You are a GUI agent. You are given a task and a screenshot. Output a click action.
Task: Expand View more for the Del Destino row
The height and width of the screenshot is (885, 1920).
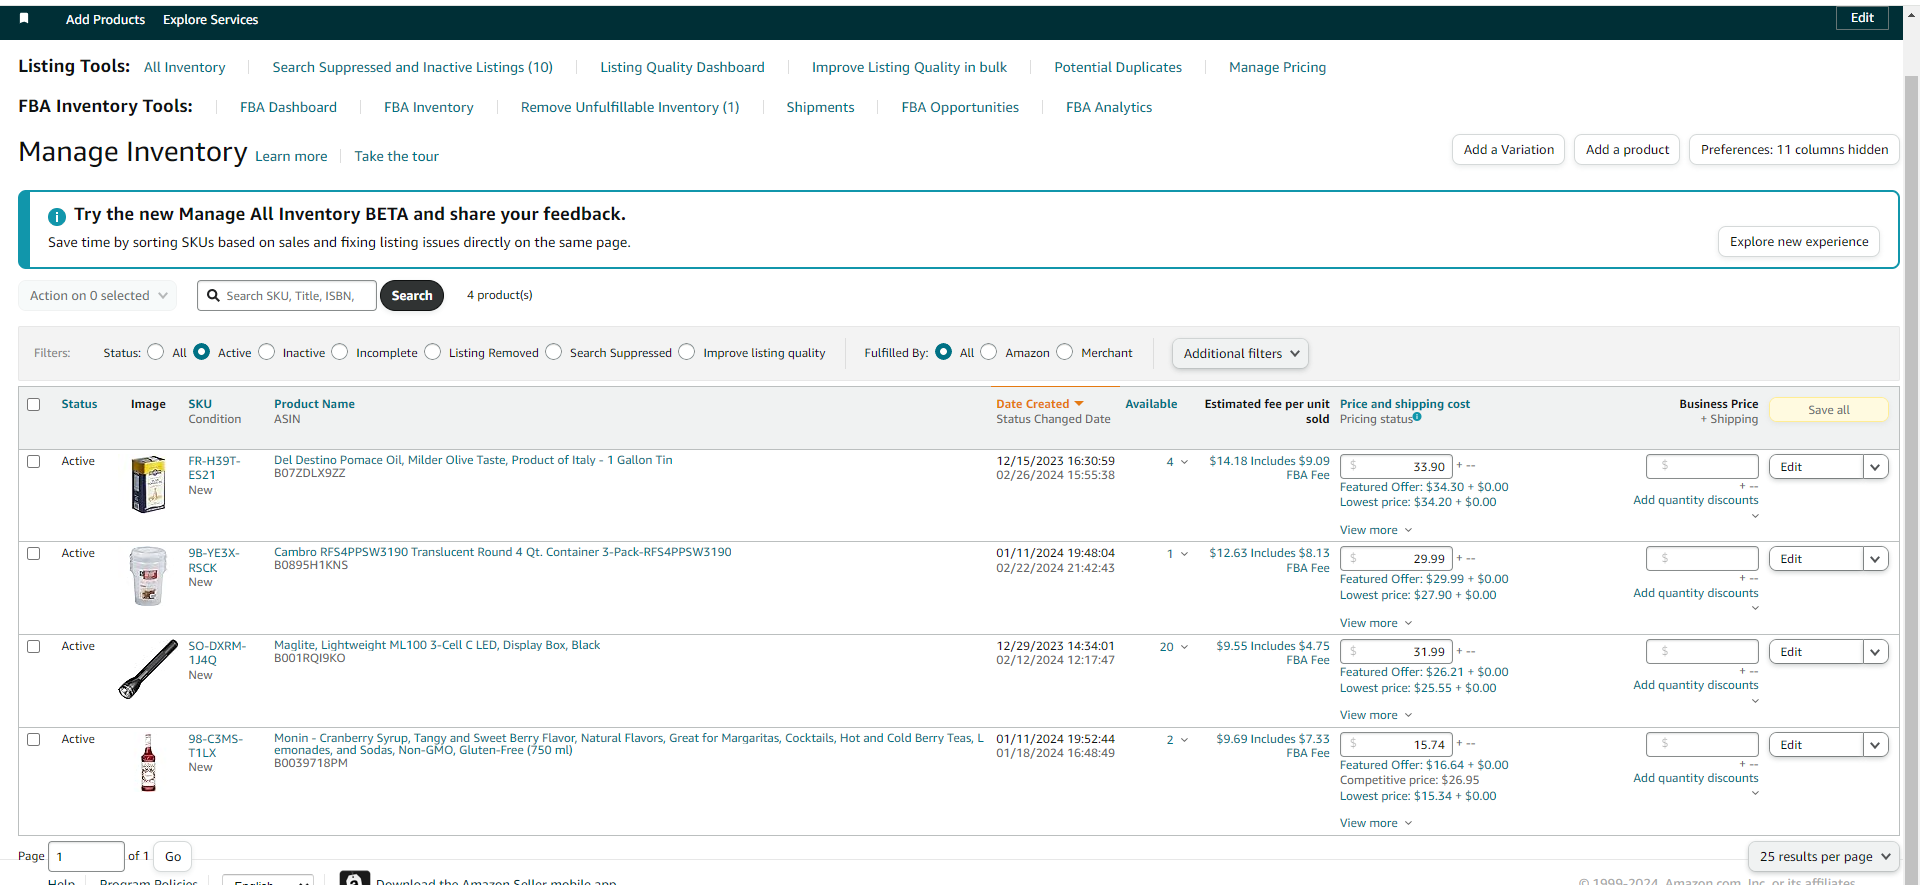point(1376,530)
